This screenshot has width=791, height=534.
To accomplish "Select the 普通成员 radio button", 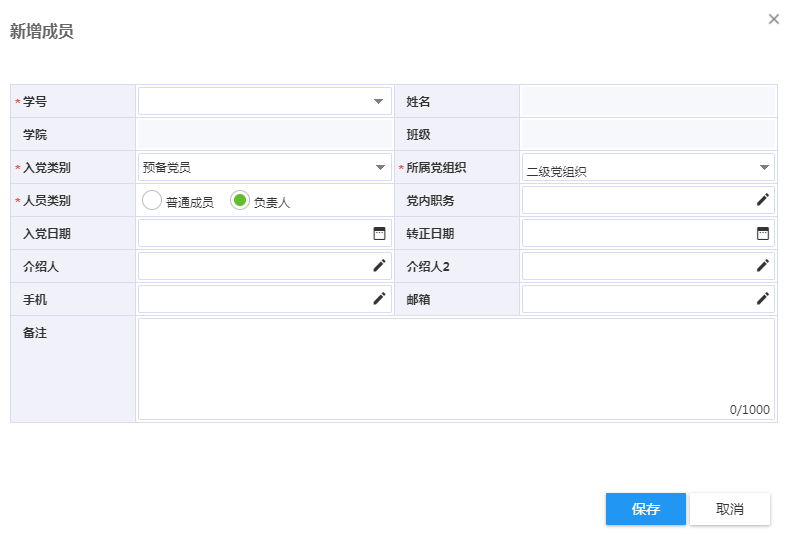I will pos(152,200).
